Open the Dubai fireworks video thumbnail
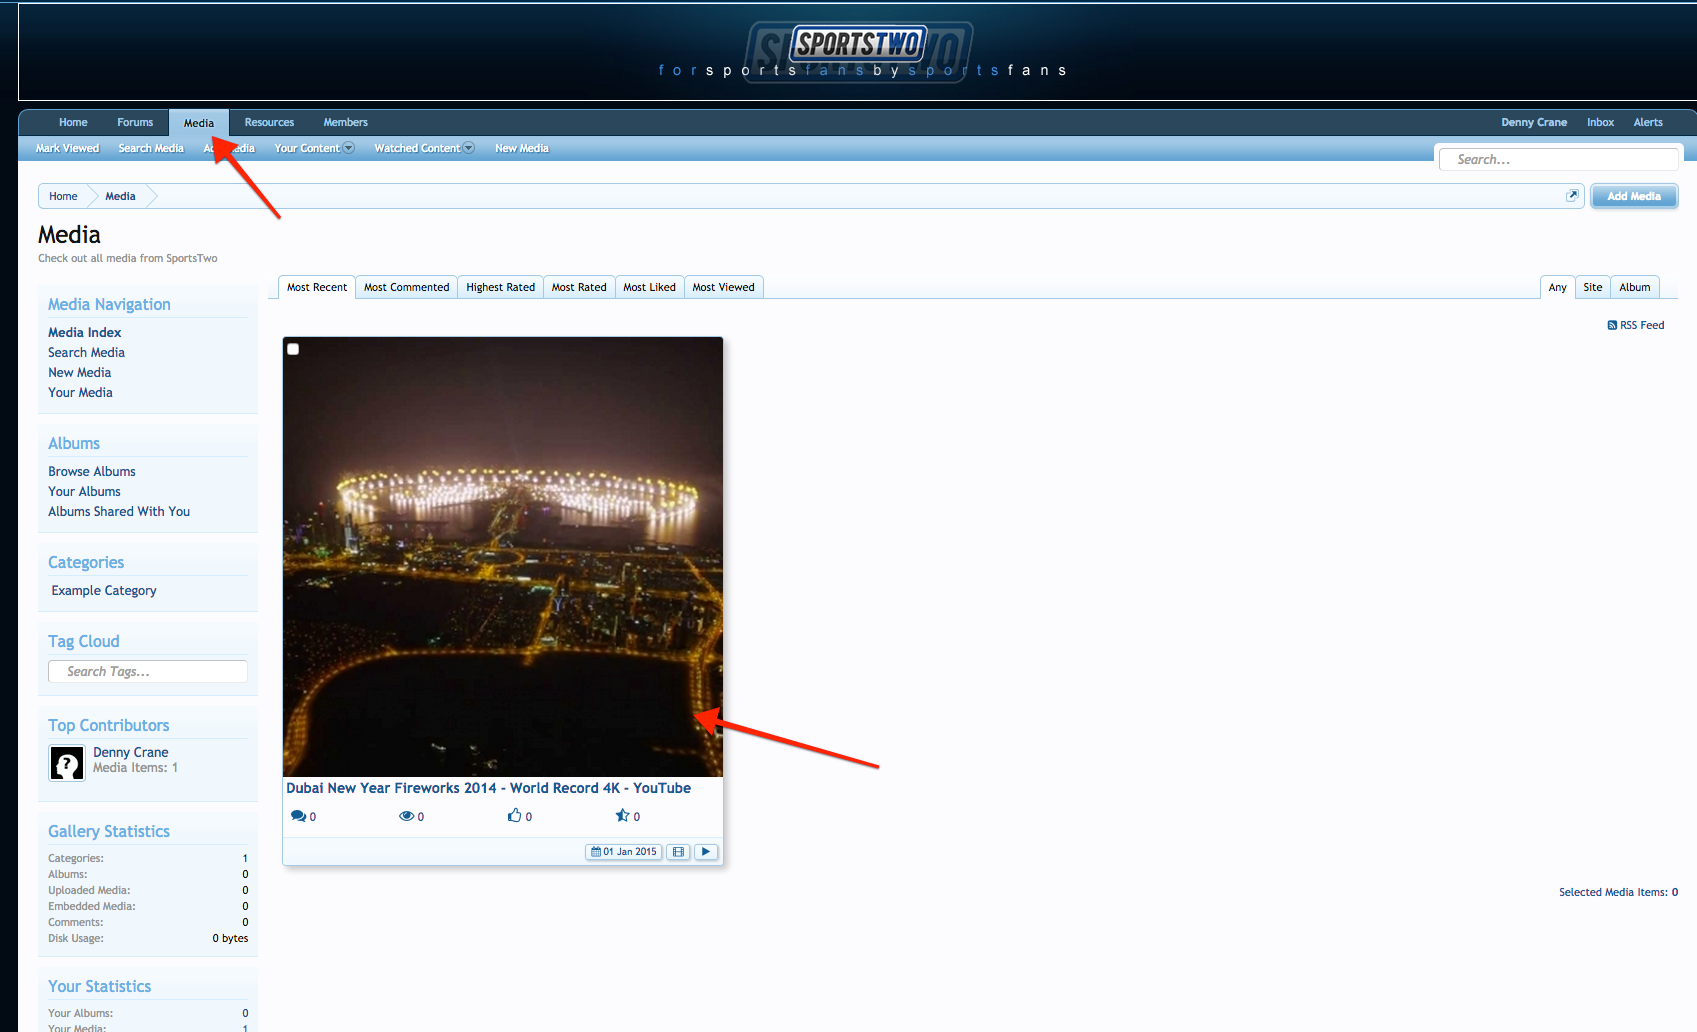This screenshot has width=1697, height=1032. [x=502, y=556]
